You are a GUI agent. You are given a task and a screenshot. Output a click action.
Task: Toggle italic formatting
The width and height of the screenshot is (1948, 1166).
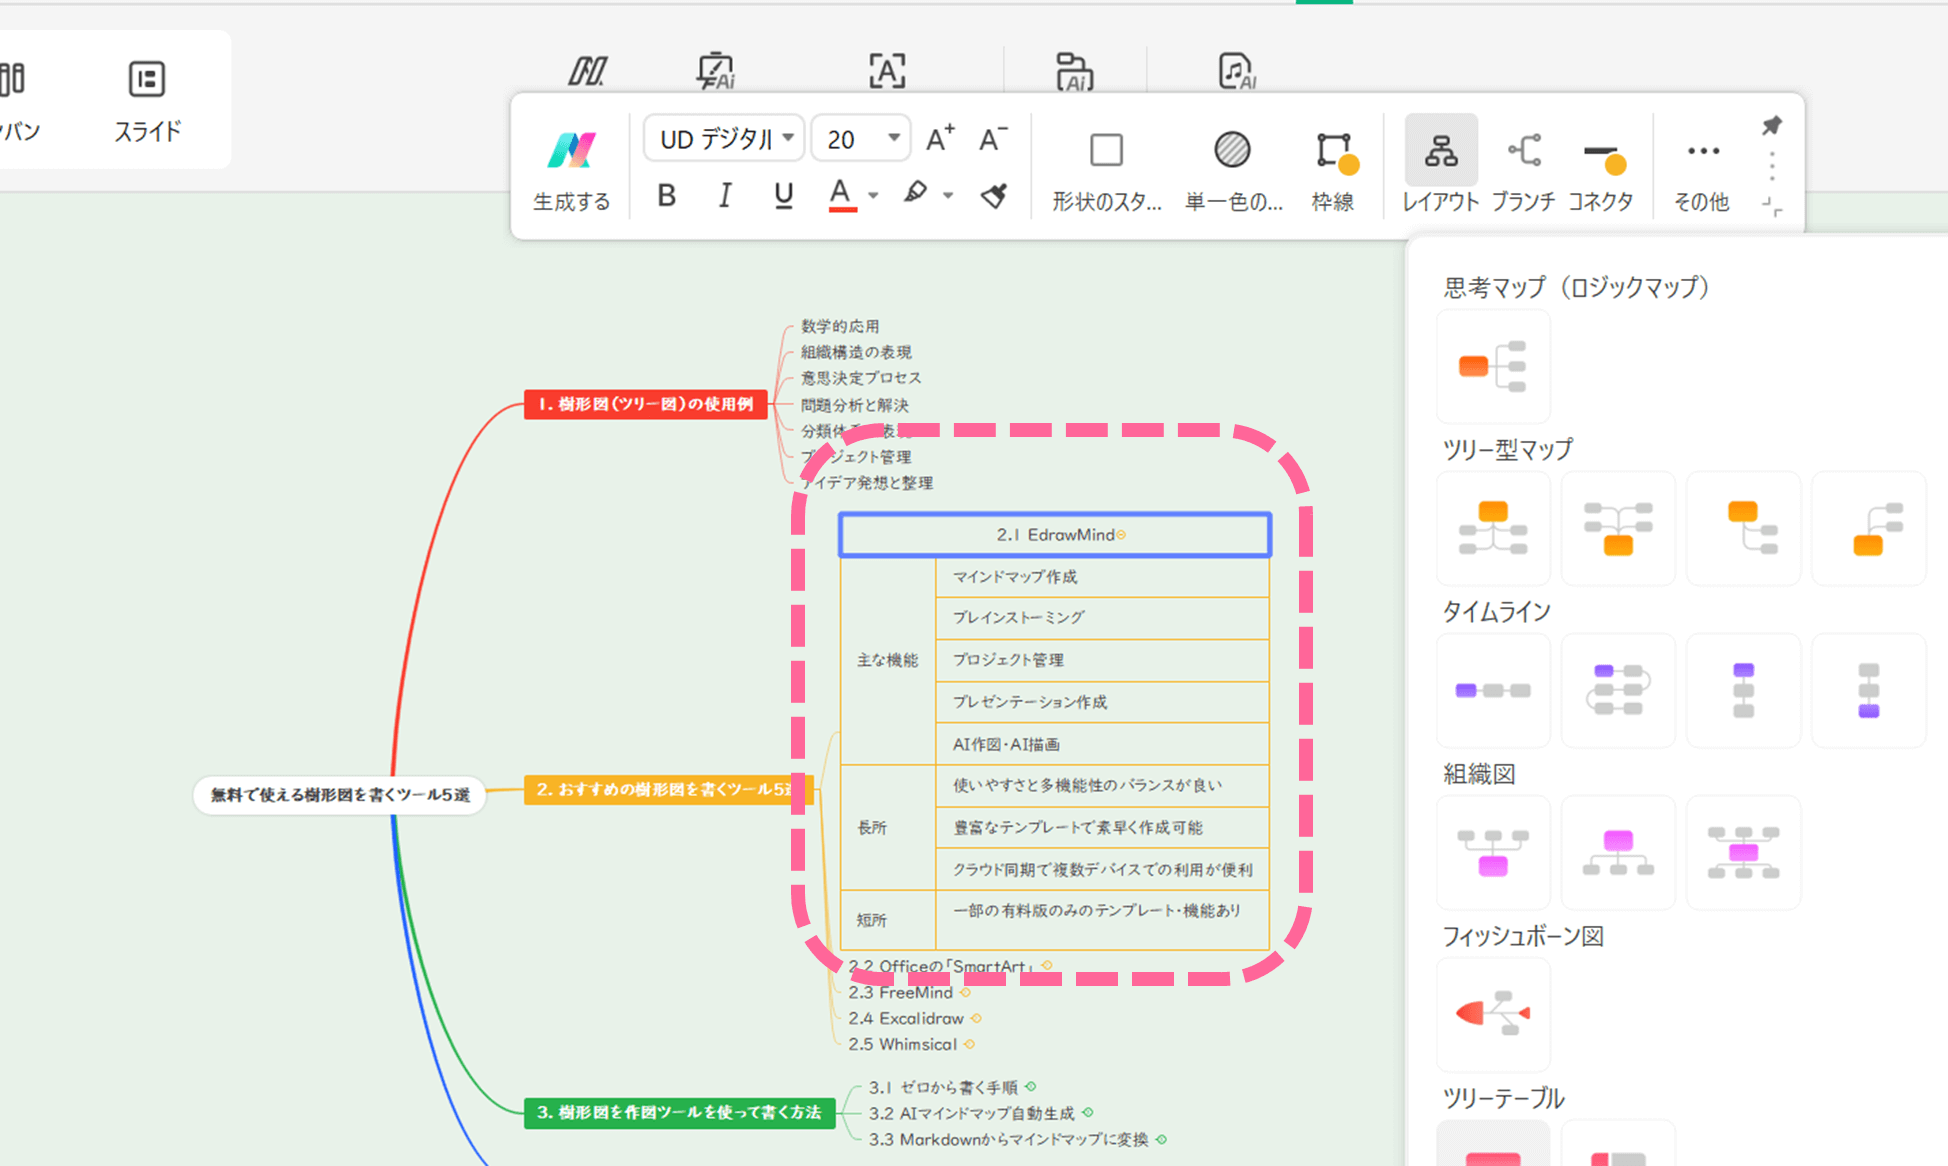(x=725, y=195)
